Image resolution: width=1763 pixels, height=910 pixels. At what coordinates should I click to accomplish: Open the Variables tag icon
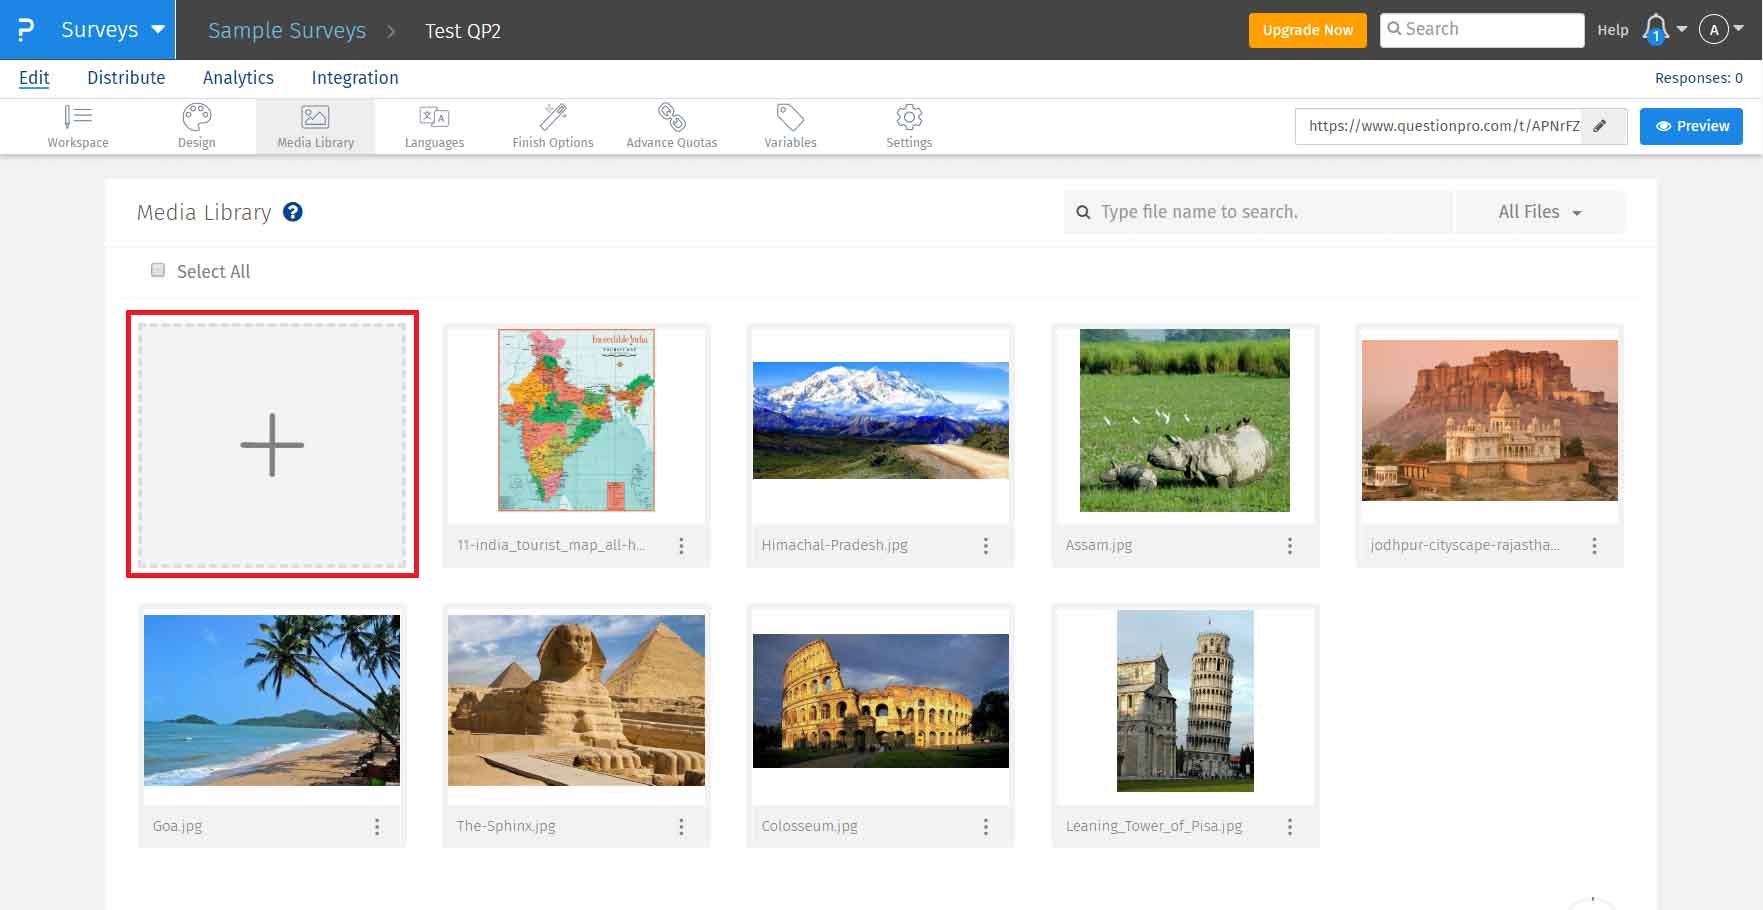(x=790, y=117)
